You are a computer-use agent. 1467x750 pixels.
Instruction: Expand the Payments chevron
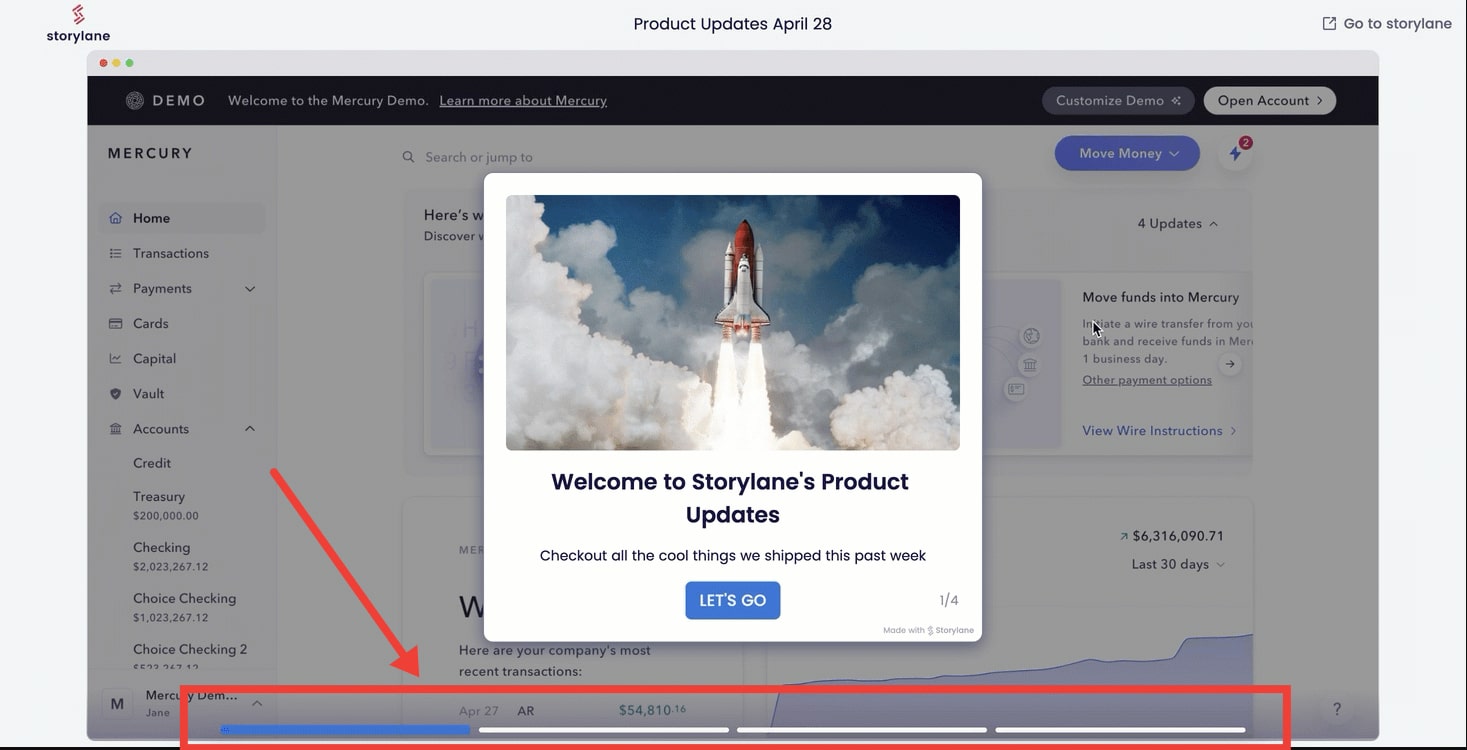click(x=250, y=289)
